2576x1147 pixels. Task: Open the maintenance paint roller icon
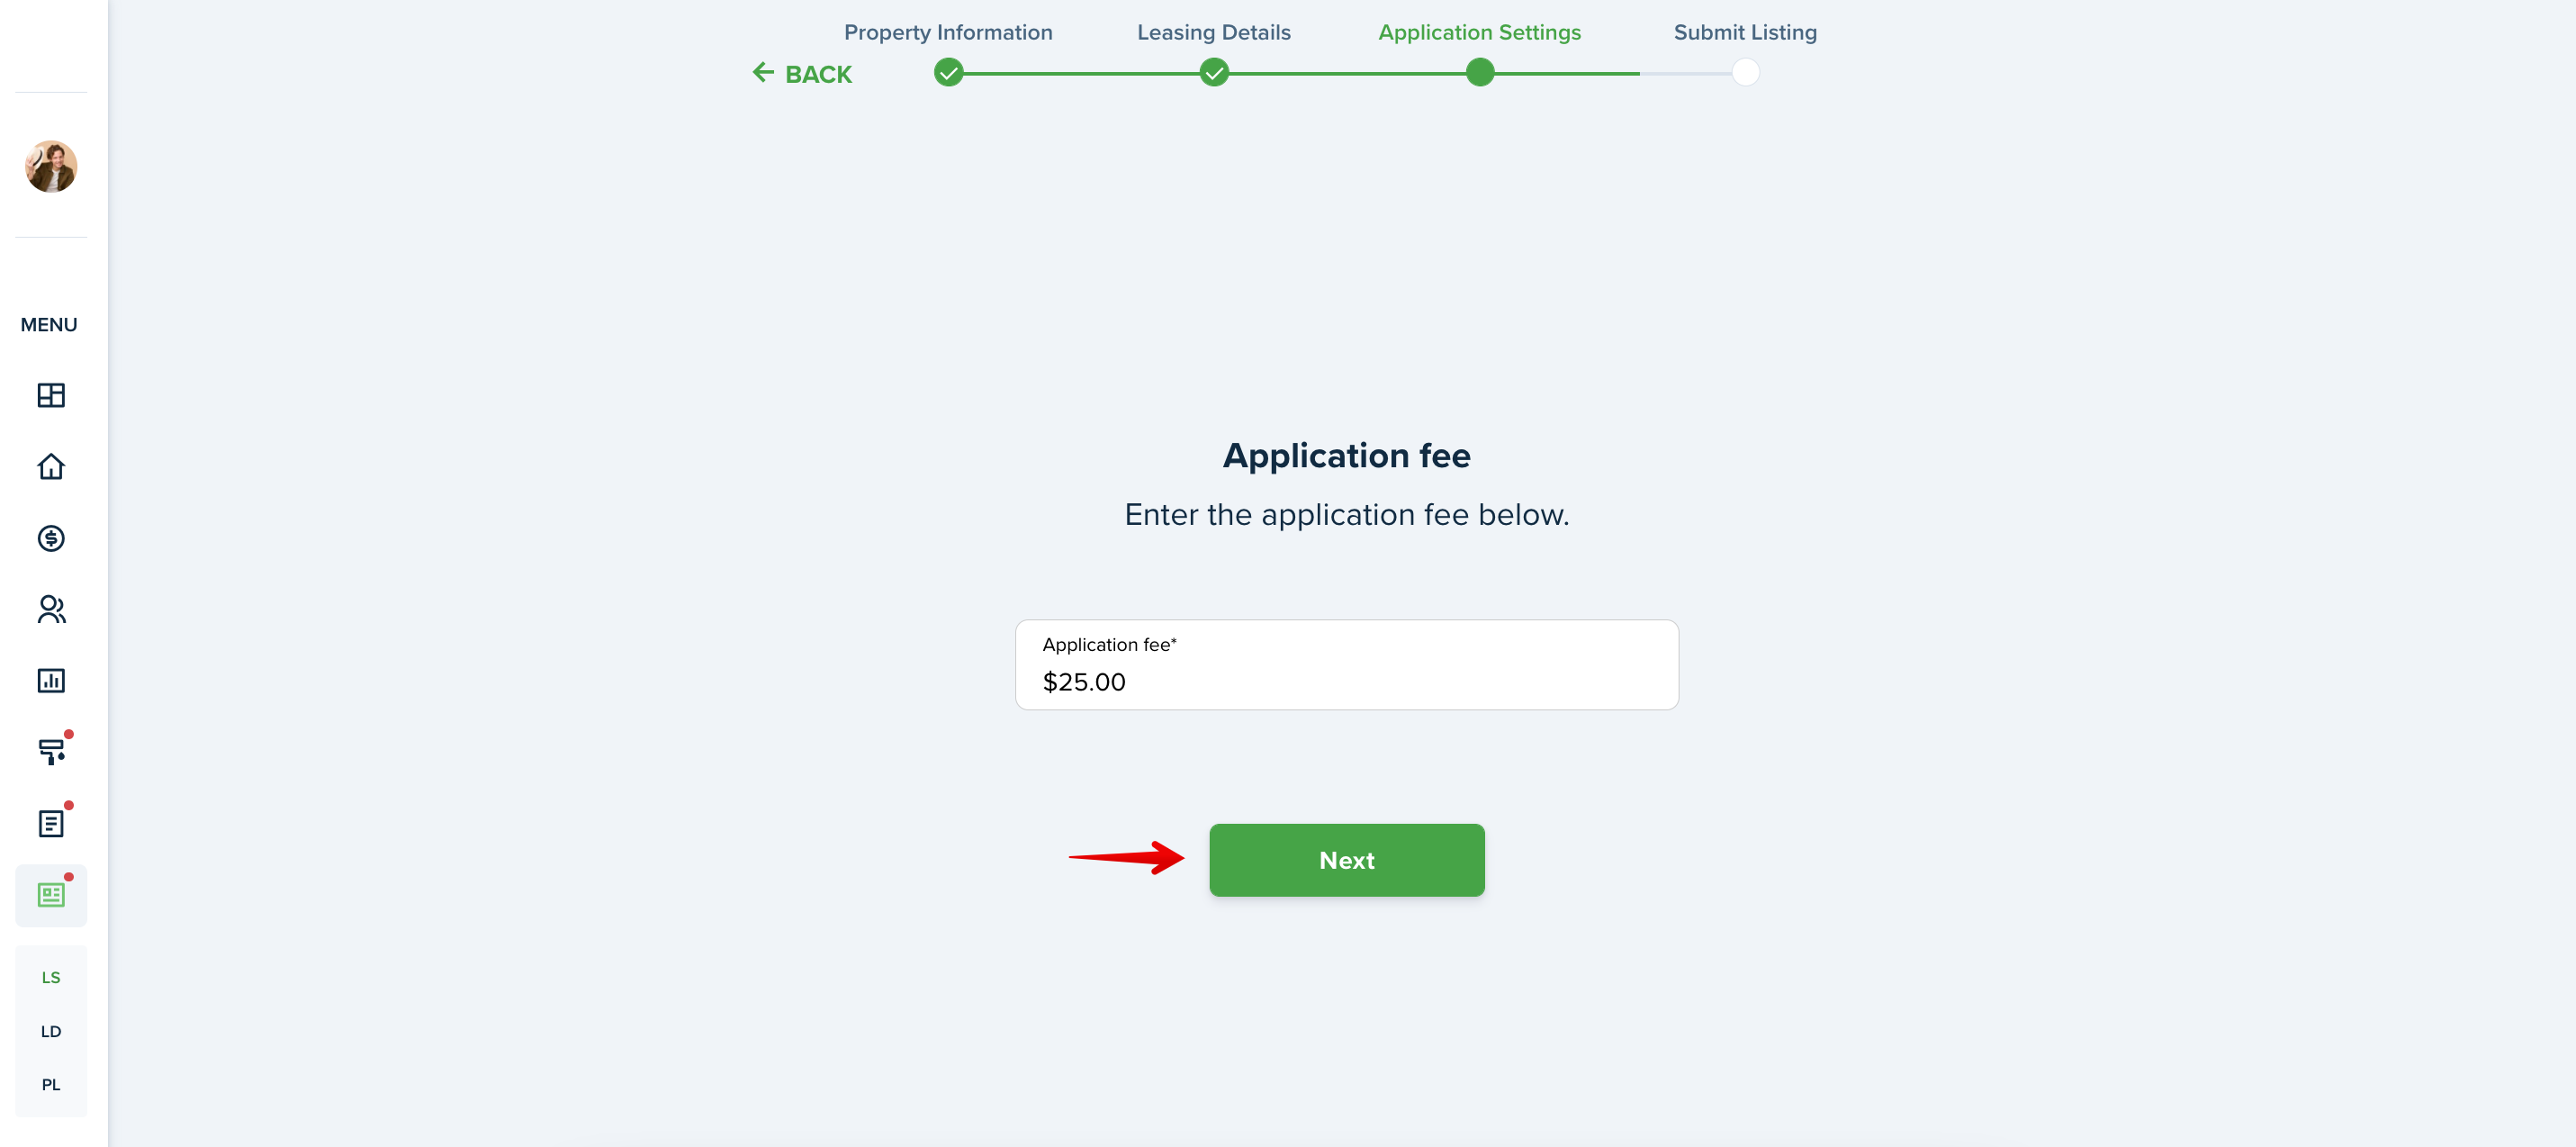(51, 752)
